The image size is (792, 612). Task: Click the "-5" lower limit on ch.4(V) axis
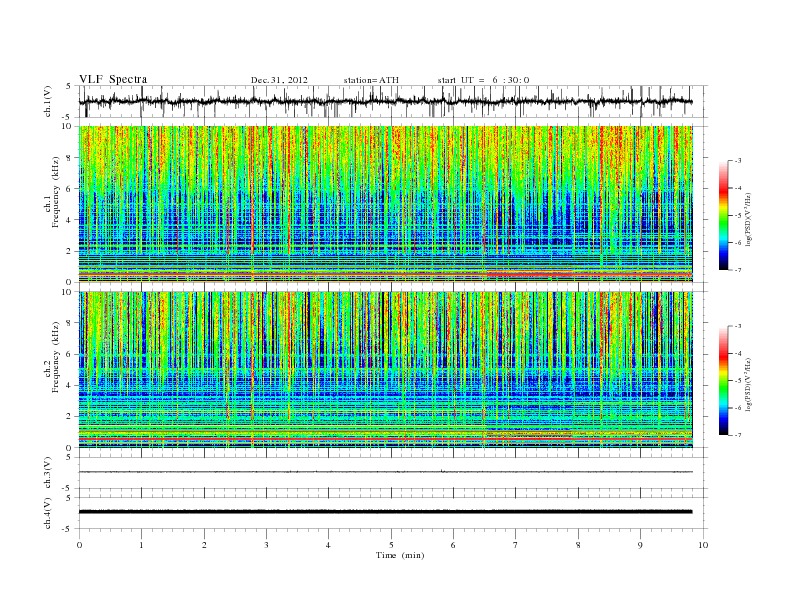(68, 529)
